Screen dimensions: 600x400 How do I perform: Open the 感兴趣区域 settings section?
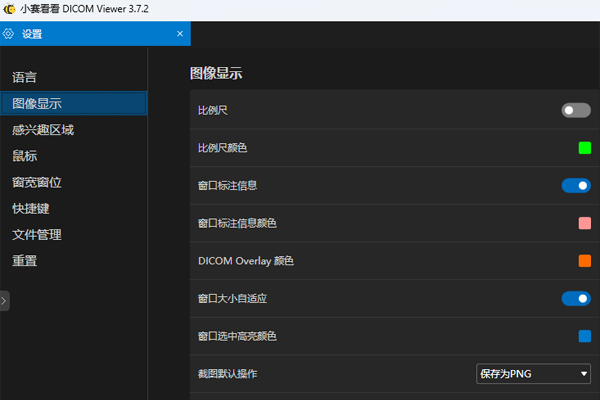coord(73,130)
